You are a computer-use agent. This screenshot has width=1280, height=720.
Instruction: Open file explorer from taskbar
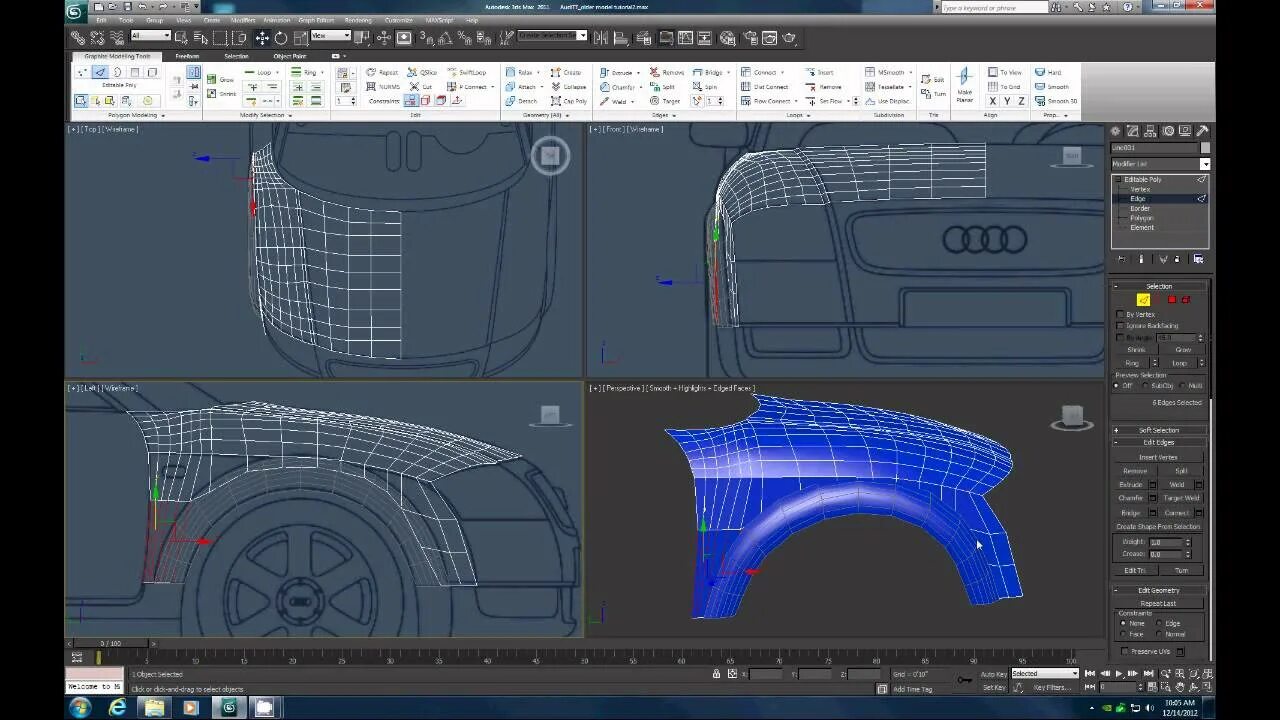click(154, 707)
